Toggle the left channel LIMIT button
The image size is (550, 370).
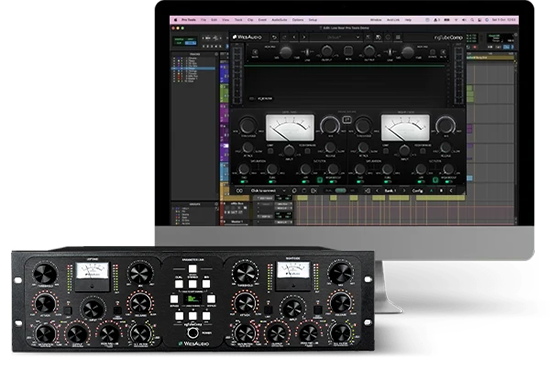(270, 152)
